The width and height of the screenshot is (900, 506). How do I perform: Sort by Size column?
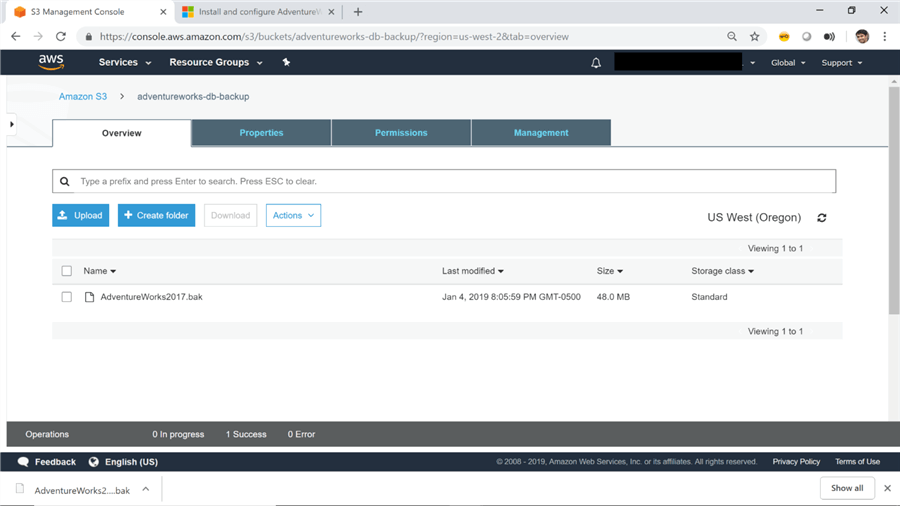click(x=610, y=271)
